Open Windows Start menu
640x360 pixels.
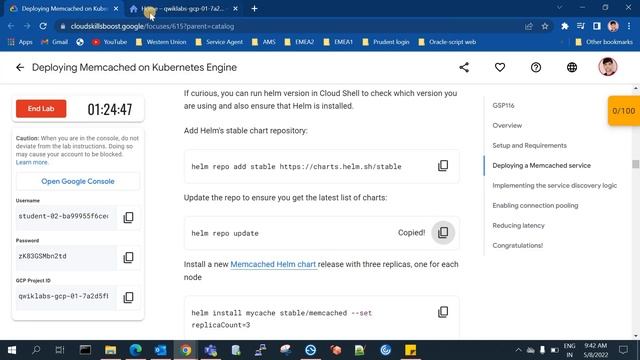(12, 350)
